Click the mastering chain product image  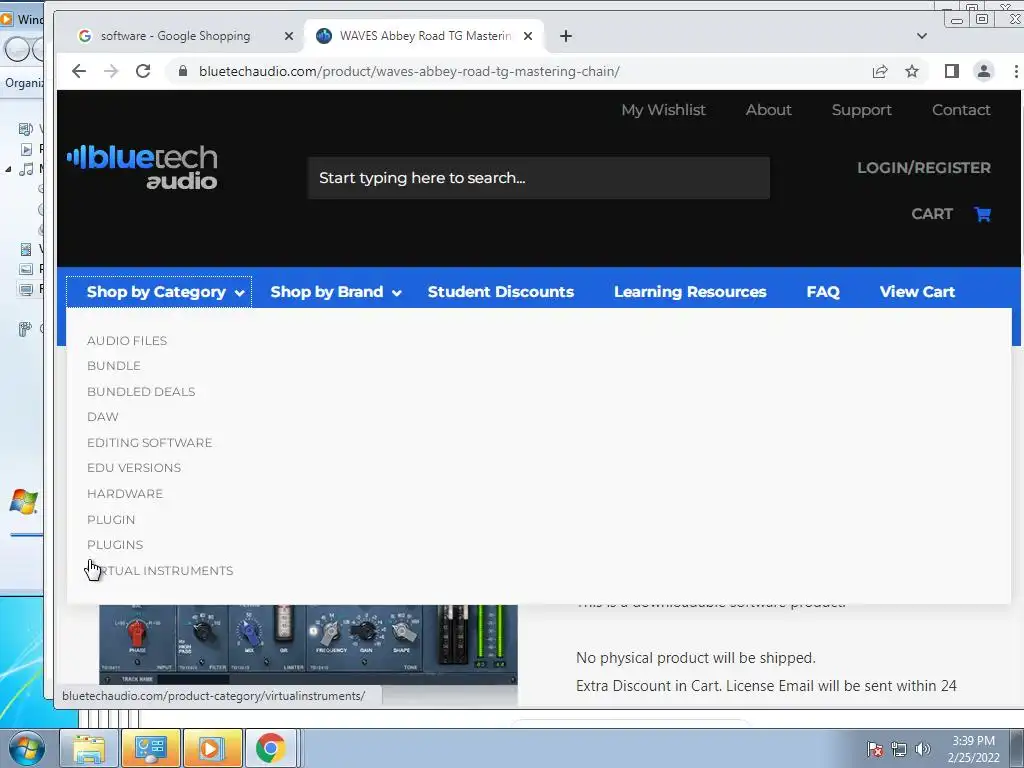coord(308,647)
